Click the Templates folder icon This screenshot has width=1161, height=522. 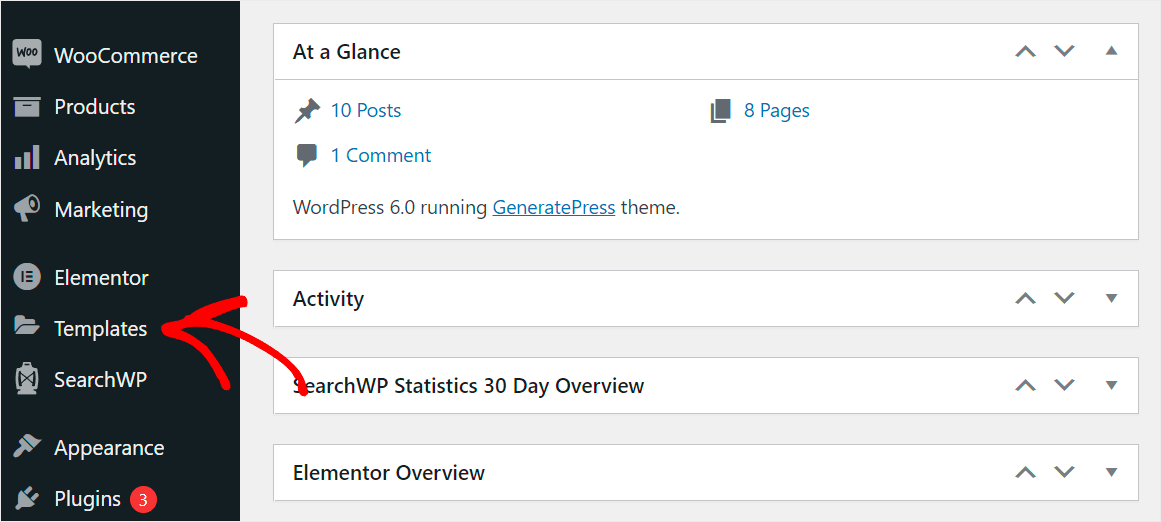[27, 326]
